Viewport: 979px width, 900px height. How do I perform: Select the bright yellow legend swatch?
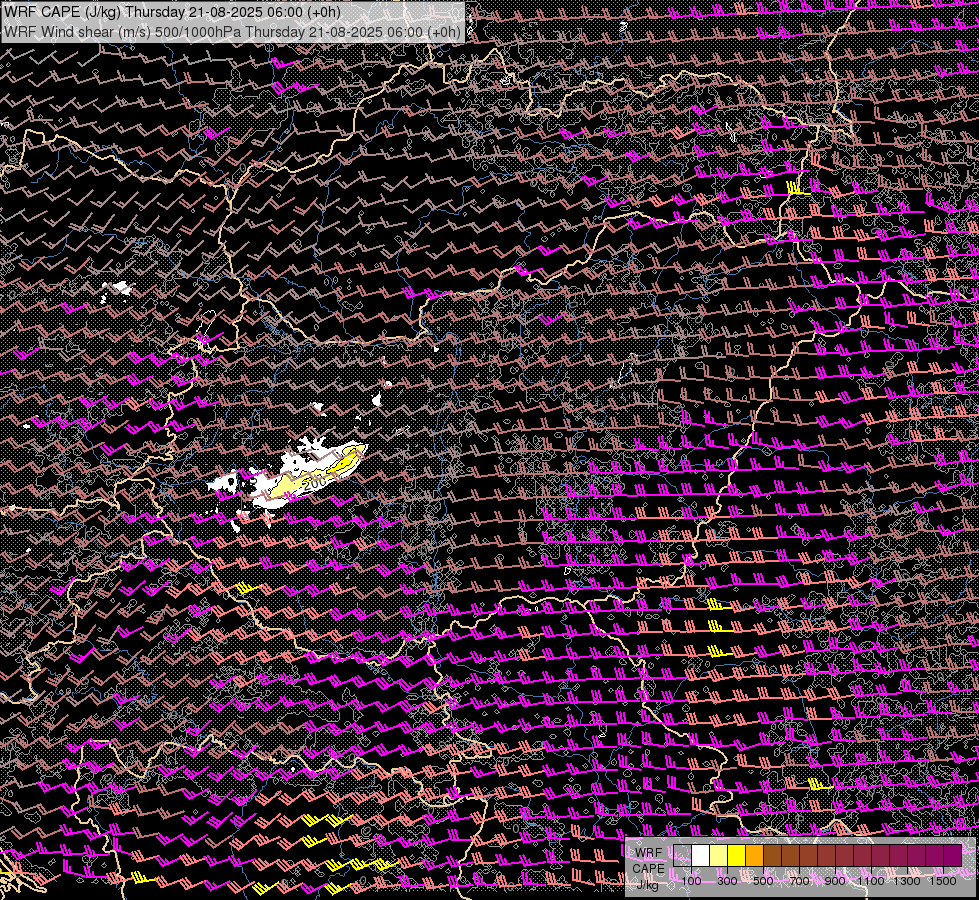coord(736,856)
